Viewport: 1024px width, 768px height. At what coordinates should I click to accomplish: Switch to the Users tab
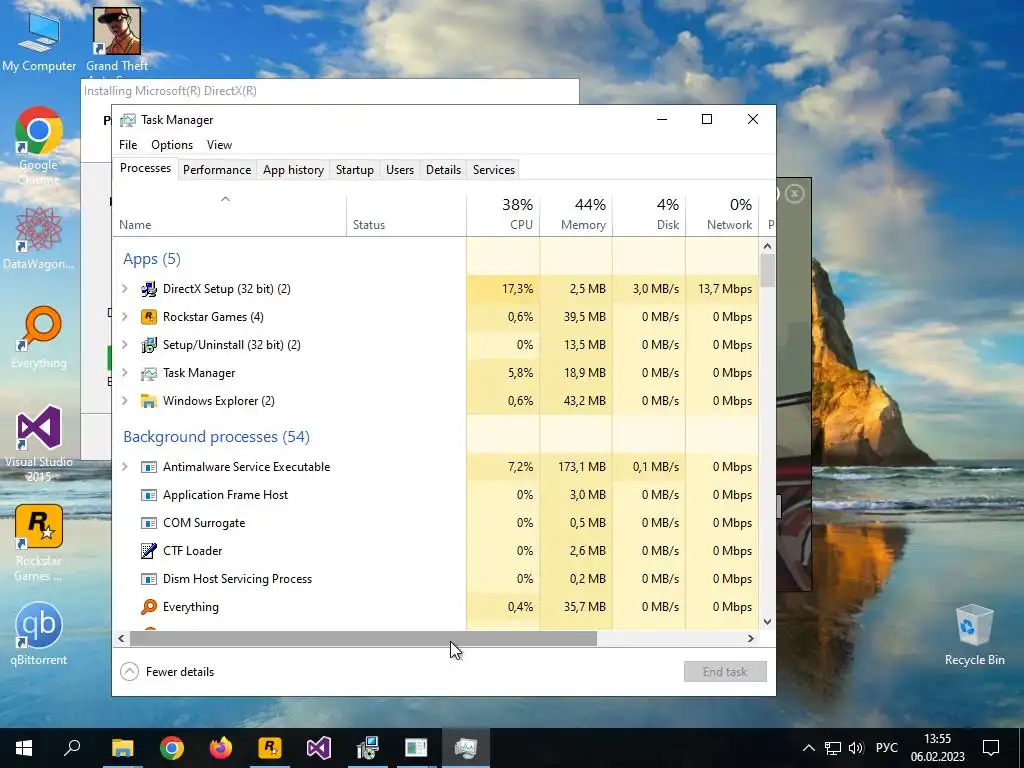400,170
